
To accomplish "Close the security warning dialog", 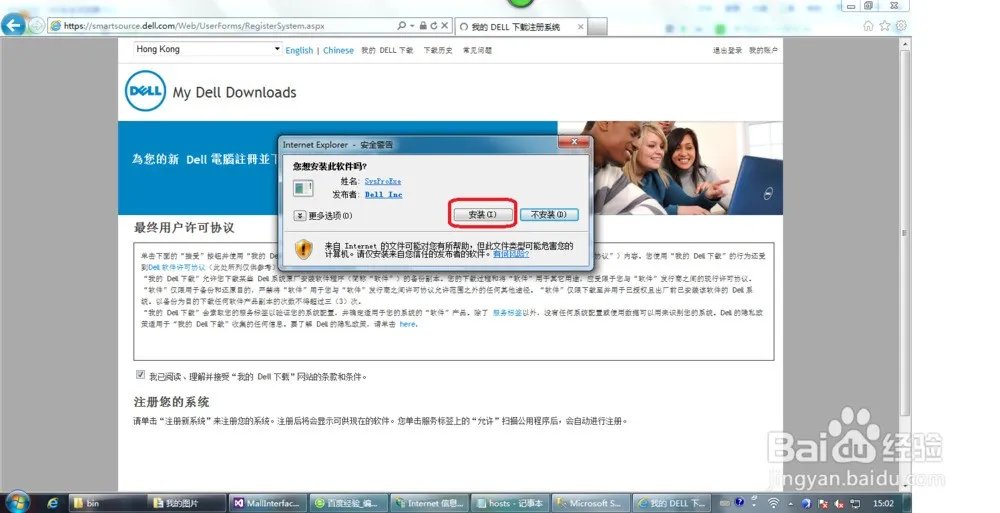I will click(574, 142).
